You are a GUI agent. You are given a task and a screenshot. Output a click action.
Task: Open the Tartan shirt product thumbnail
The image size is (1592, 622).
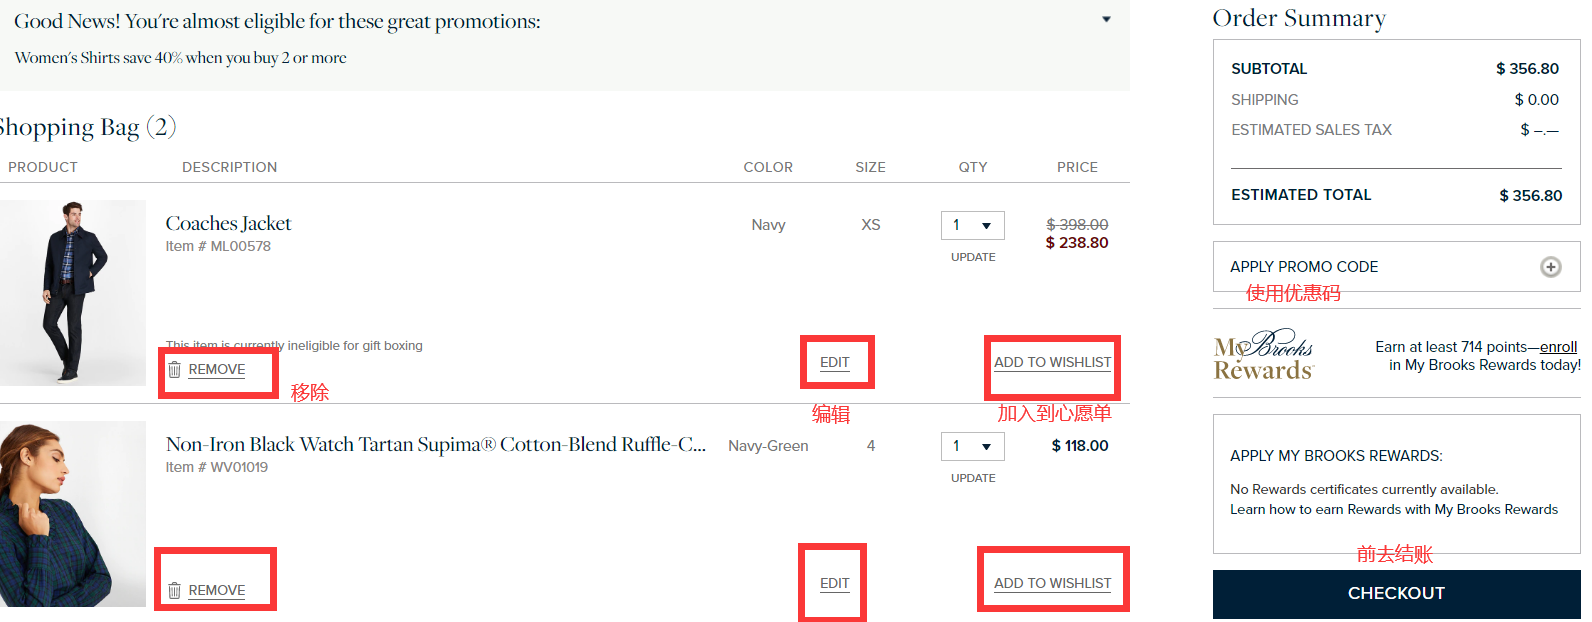(x=73, y=513)
